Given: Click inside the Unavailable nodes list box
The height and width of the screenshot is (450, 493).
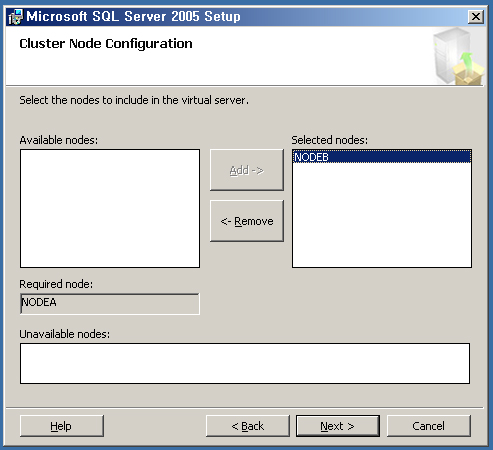Looking at the screenshot, I should (x=245, y=363).
